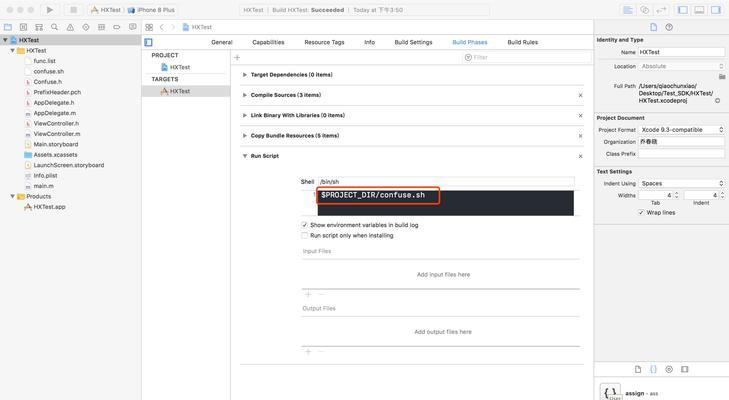Click the Organization text field
This screenshot has width=729, height=400.
click(682, 142)
